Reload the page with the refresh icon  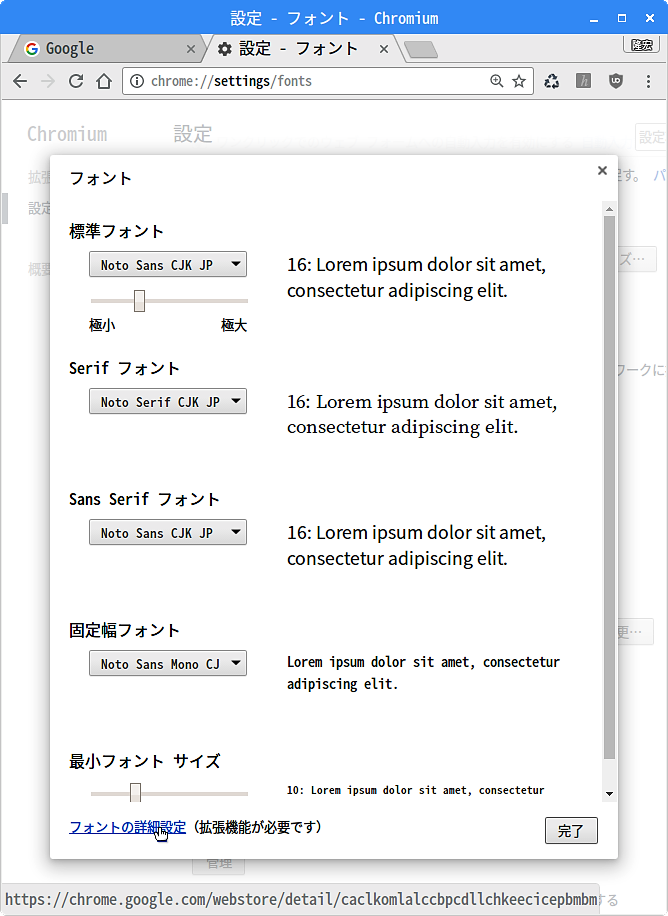tap(76, 81)
